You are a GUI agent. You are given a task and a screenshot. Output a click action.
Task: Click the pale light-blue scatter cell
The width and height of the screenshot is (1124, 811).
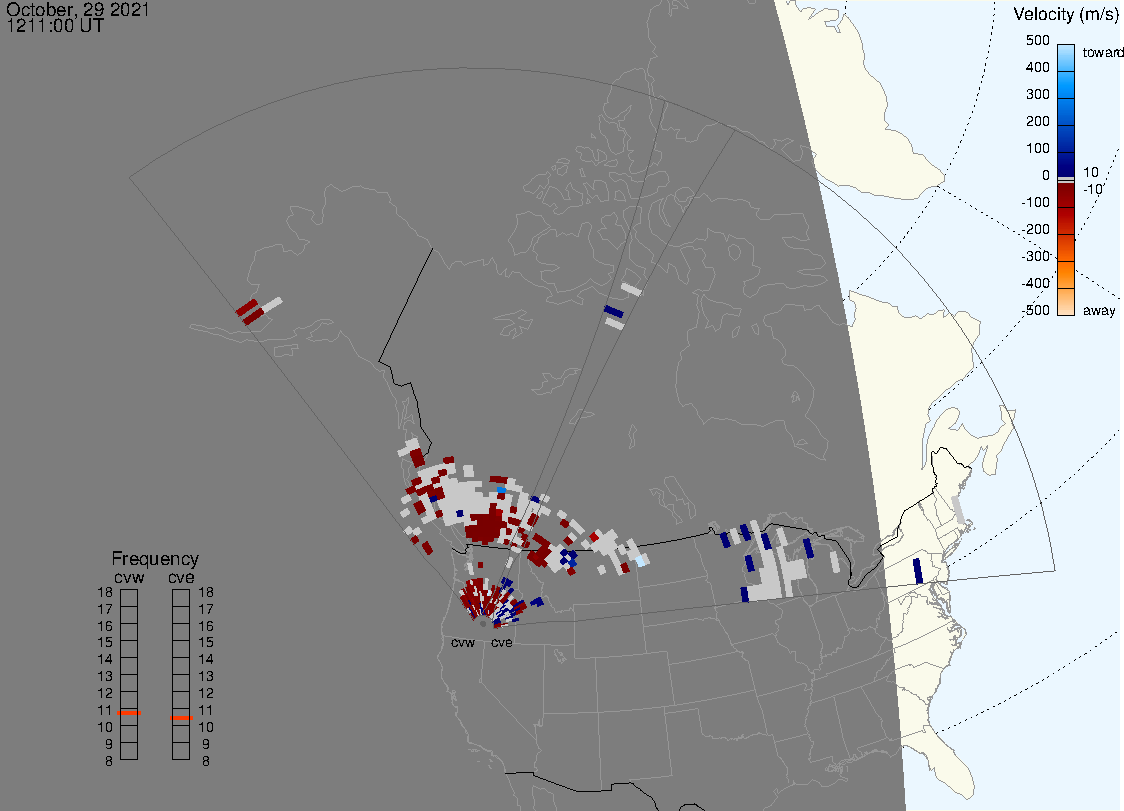[640, 561]
